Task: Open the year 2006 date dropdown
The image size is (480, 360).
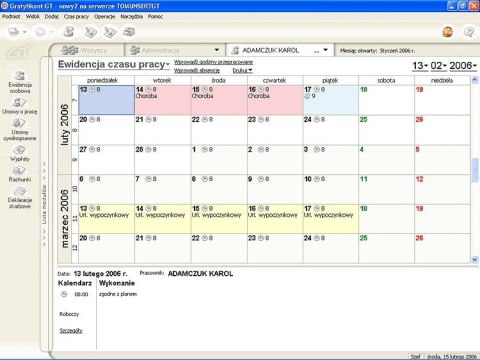Action: click(x=463, y=66)
